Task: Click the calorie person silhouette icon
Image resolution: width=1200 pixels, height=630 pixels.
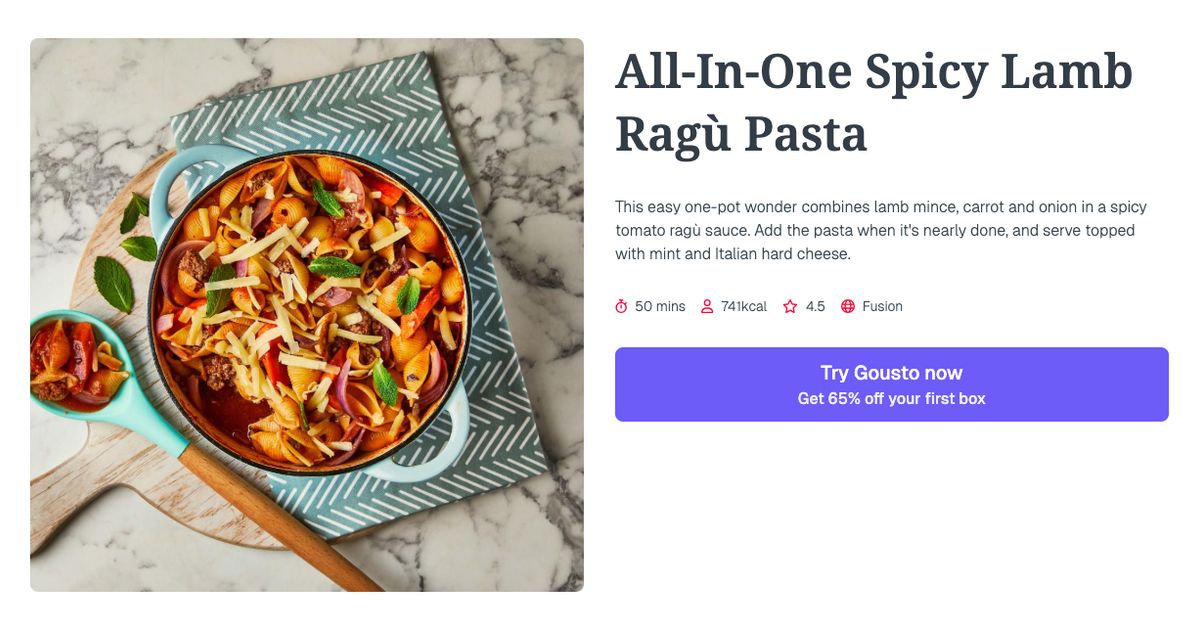Action: pyautogui.click(x=707, y=306)
